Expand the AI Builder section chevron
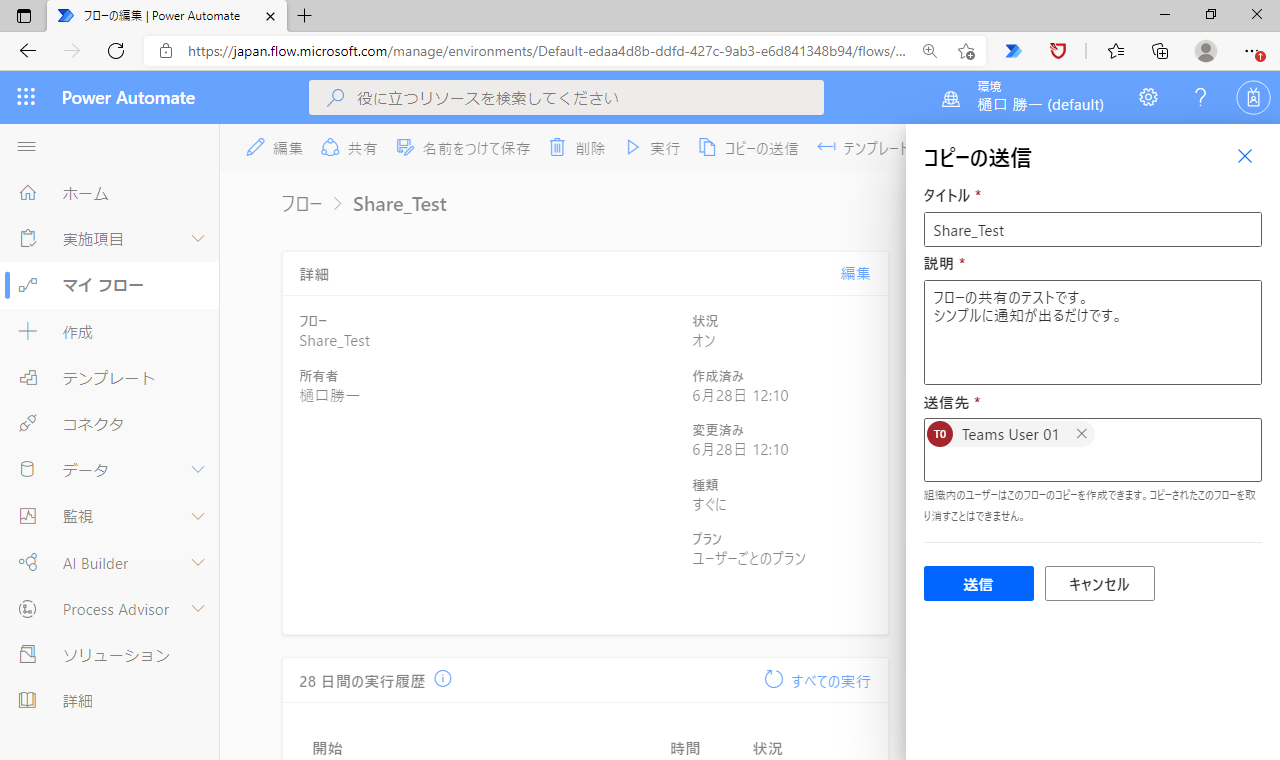Viewport: 1280px width, 760px height. tap(198, 563)
